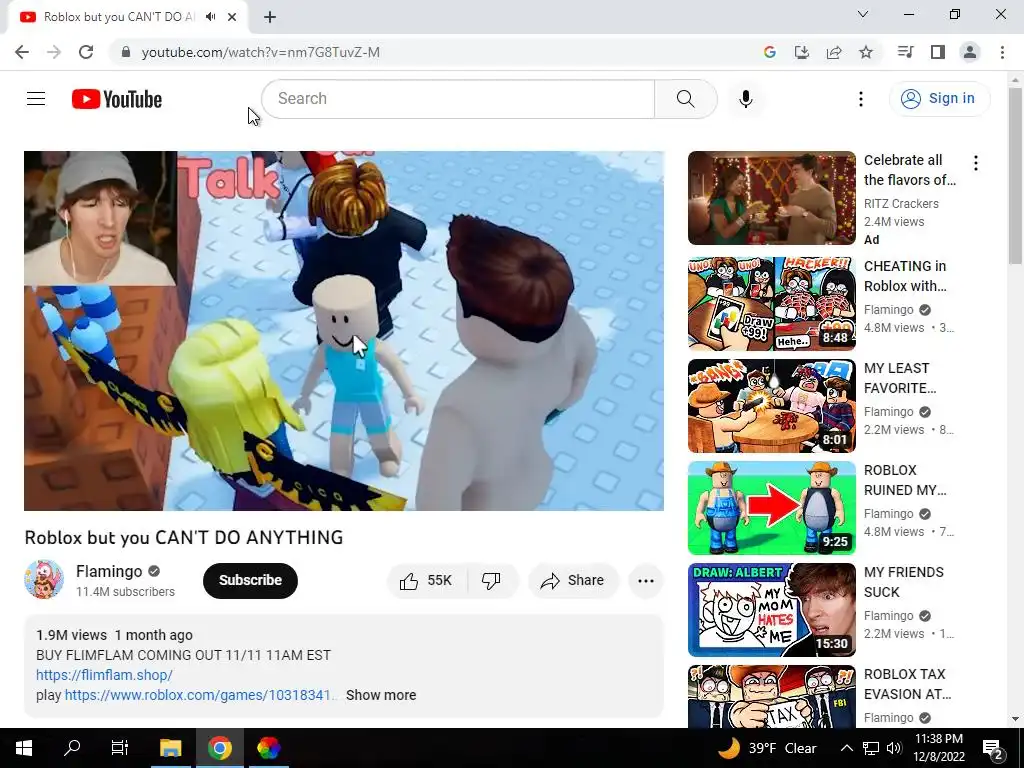Open options menu for RITZ Crackers ad
Viewport: 1024px width, 768px height.
(x=976, y=163)
